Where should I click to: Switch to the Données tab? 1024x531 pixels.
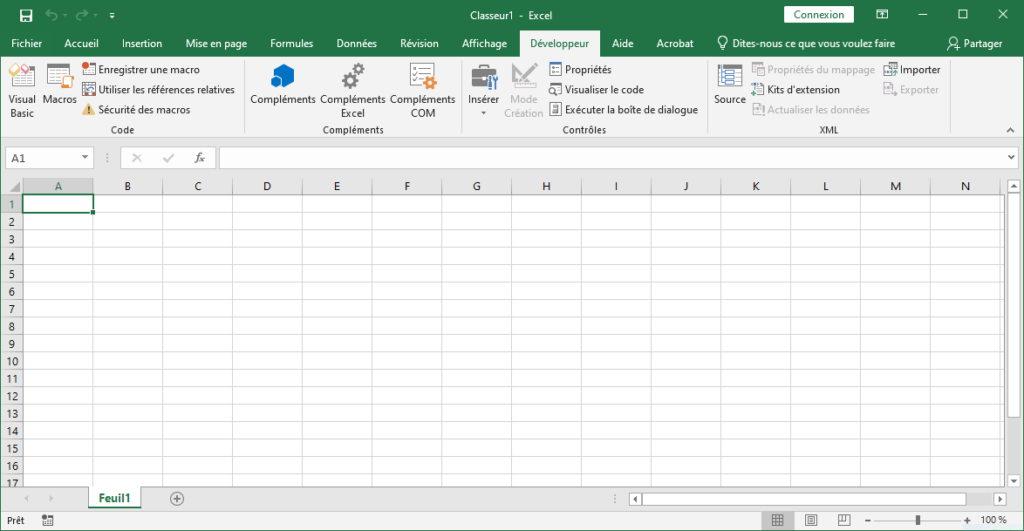click(x=357, y=43)
